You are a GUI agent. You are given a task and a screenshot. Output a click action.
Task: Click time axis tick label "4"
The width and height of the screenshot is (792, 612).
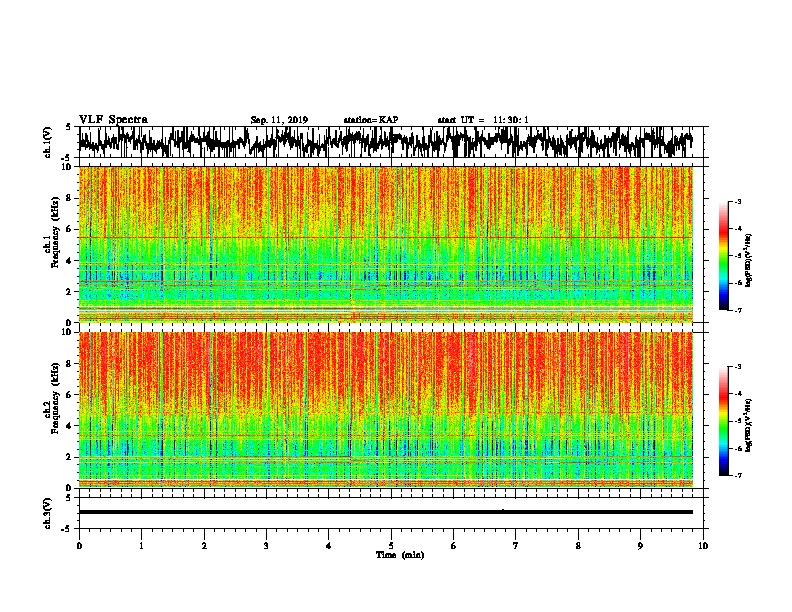pyautogui.click(x=329, y=546)
